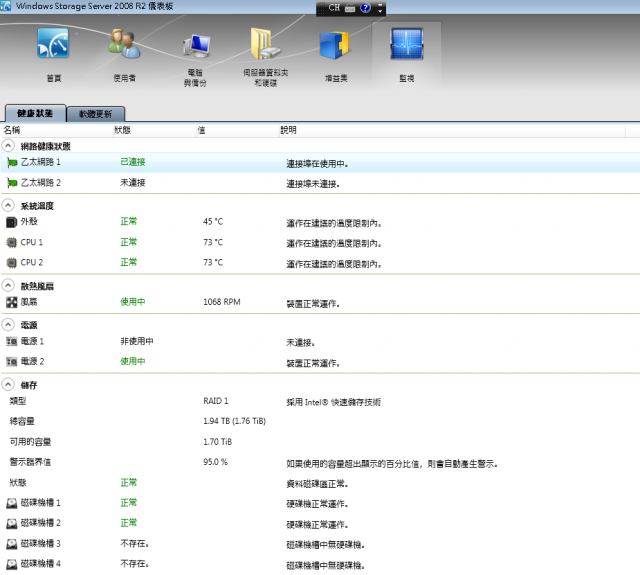Click the 95.0 % threshold value
640x575 pixels.
pos(216,462)
